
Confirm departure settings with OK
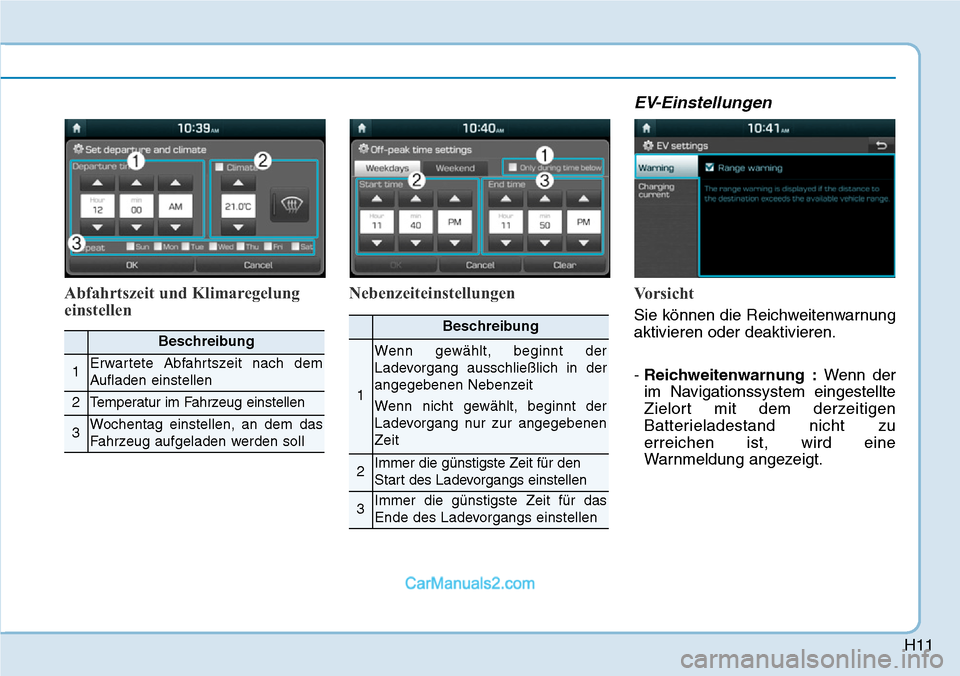coord(132,265)
